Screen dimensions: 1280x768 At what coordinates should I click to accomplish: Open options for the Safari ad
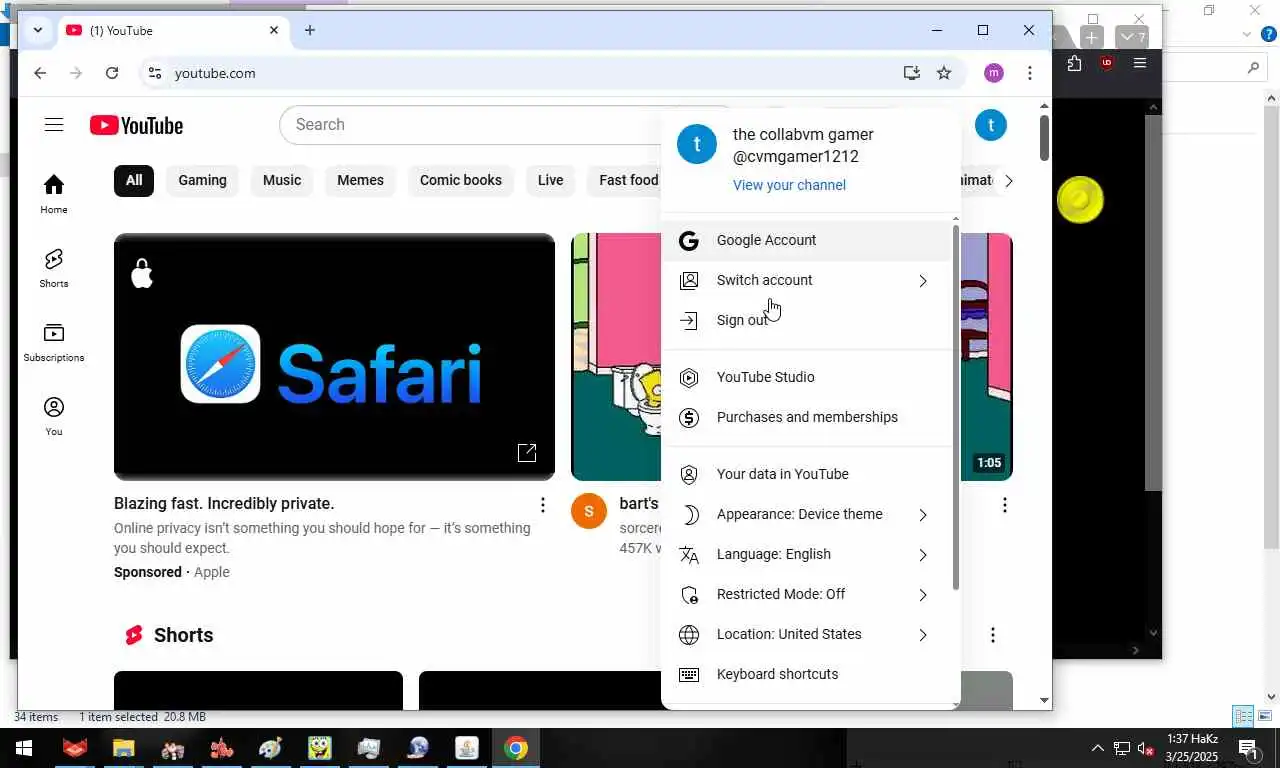542,505
